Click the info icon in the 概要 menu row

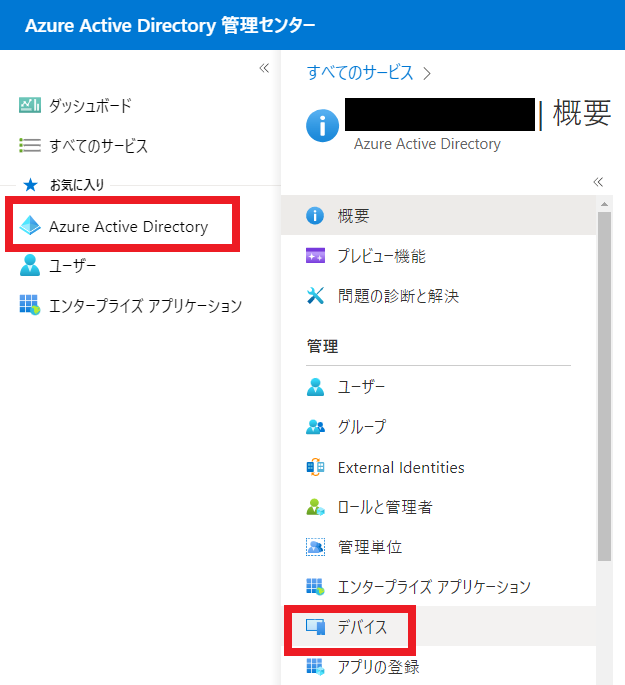(315, 215)
